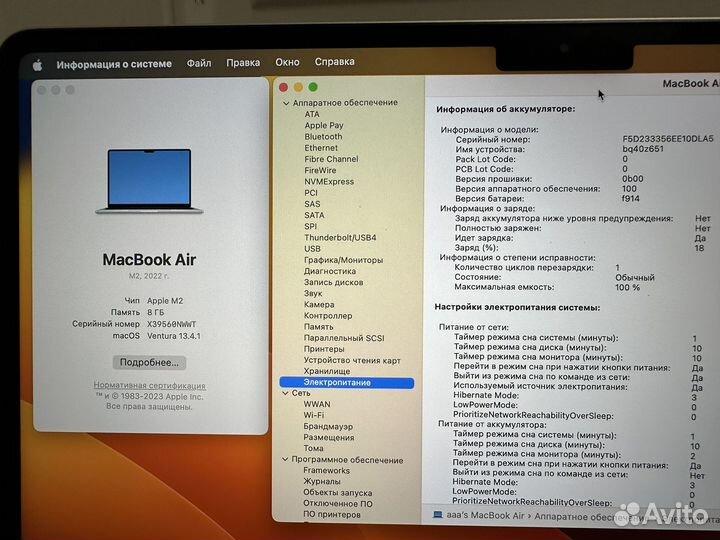Select Диагностика in the sidebar
720x540 pixels.
330,271
